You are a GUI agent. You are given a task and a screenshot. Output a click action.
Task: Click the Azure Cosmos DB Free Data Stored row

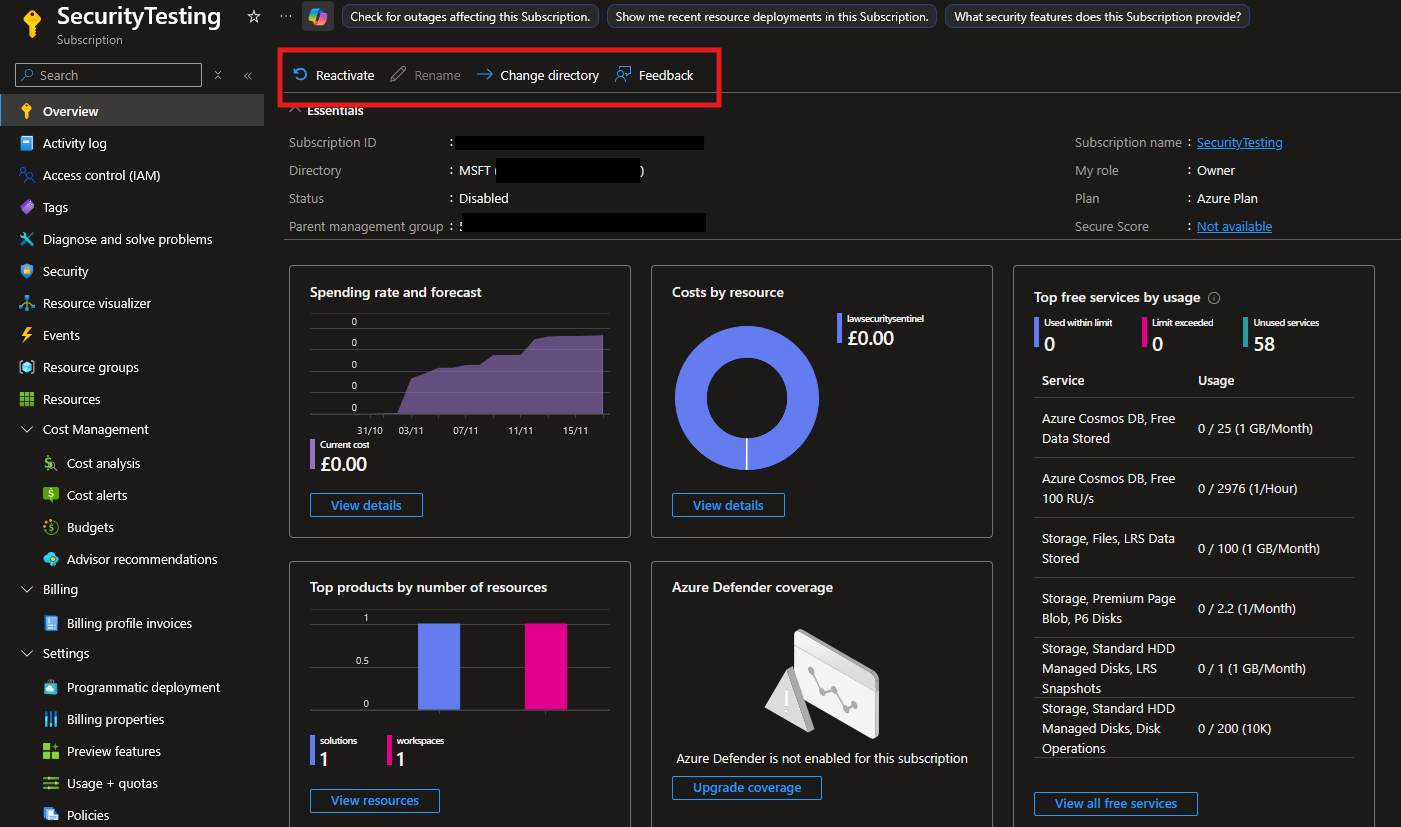1194,428
